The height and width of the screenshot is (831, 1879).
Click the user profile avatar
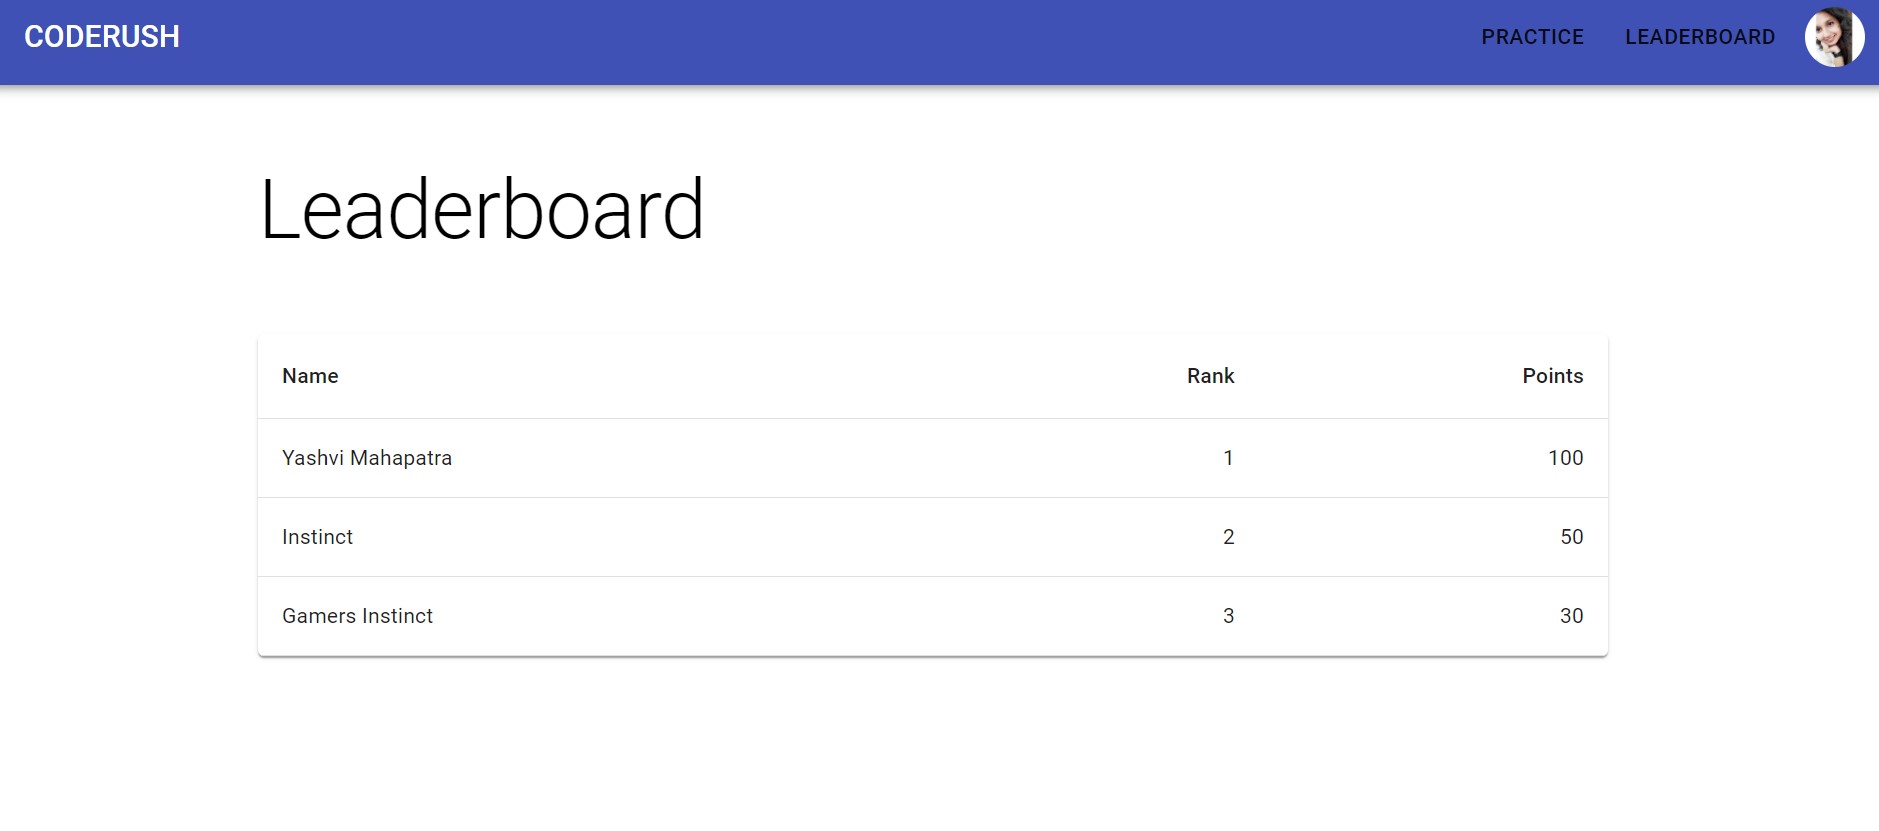click(1833, 38)
